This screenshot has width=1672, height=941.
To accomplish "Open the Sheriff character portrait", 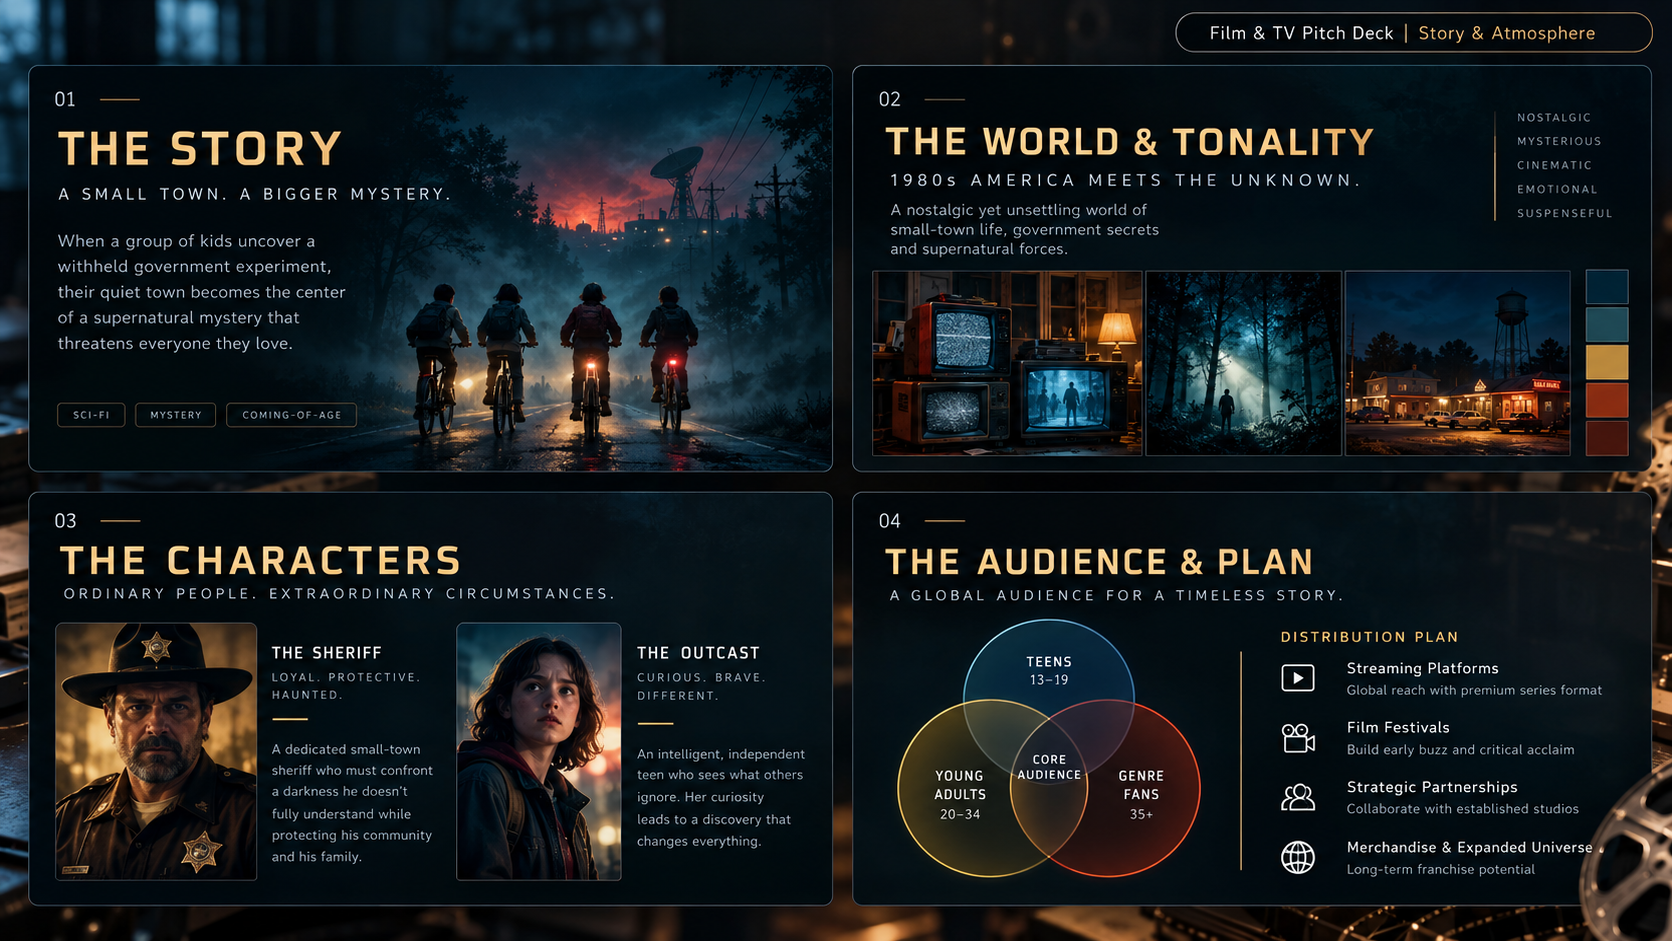I will pyautogui.click(x=156, y=751).
